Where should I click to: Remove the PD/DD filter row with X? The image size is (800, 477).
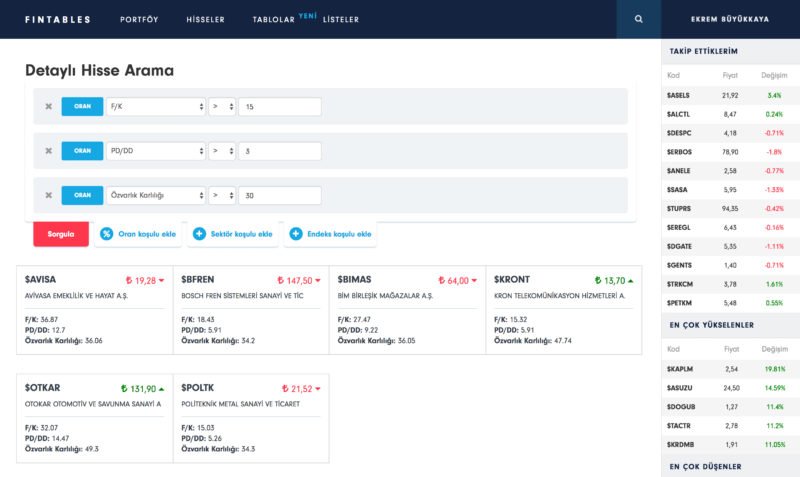click(48, 151)
